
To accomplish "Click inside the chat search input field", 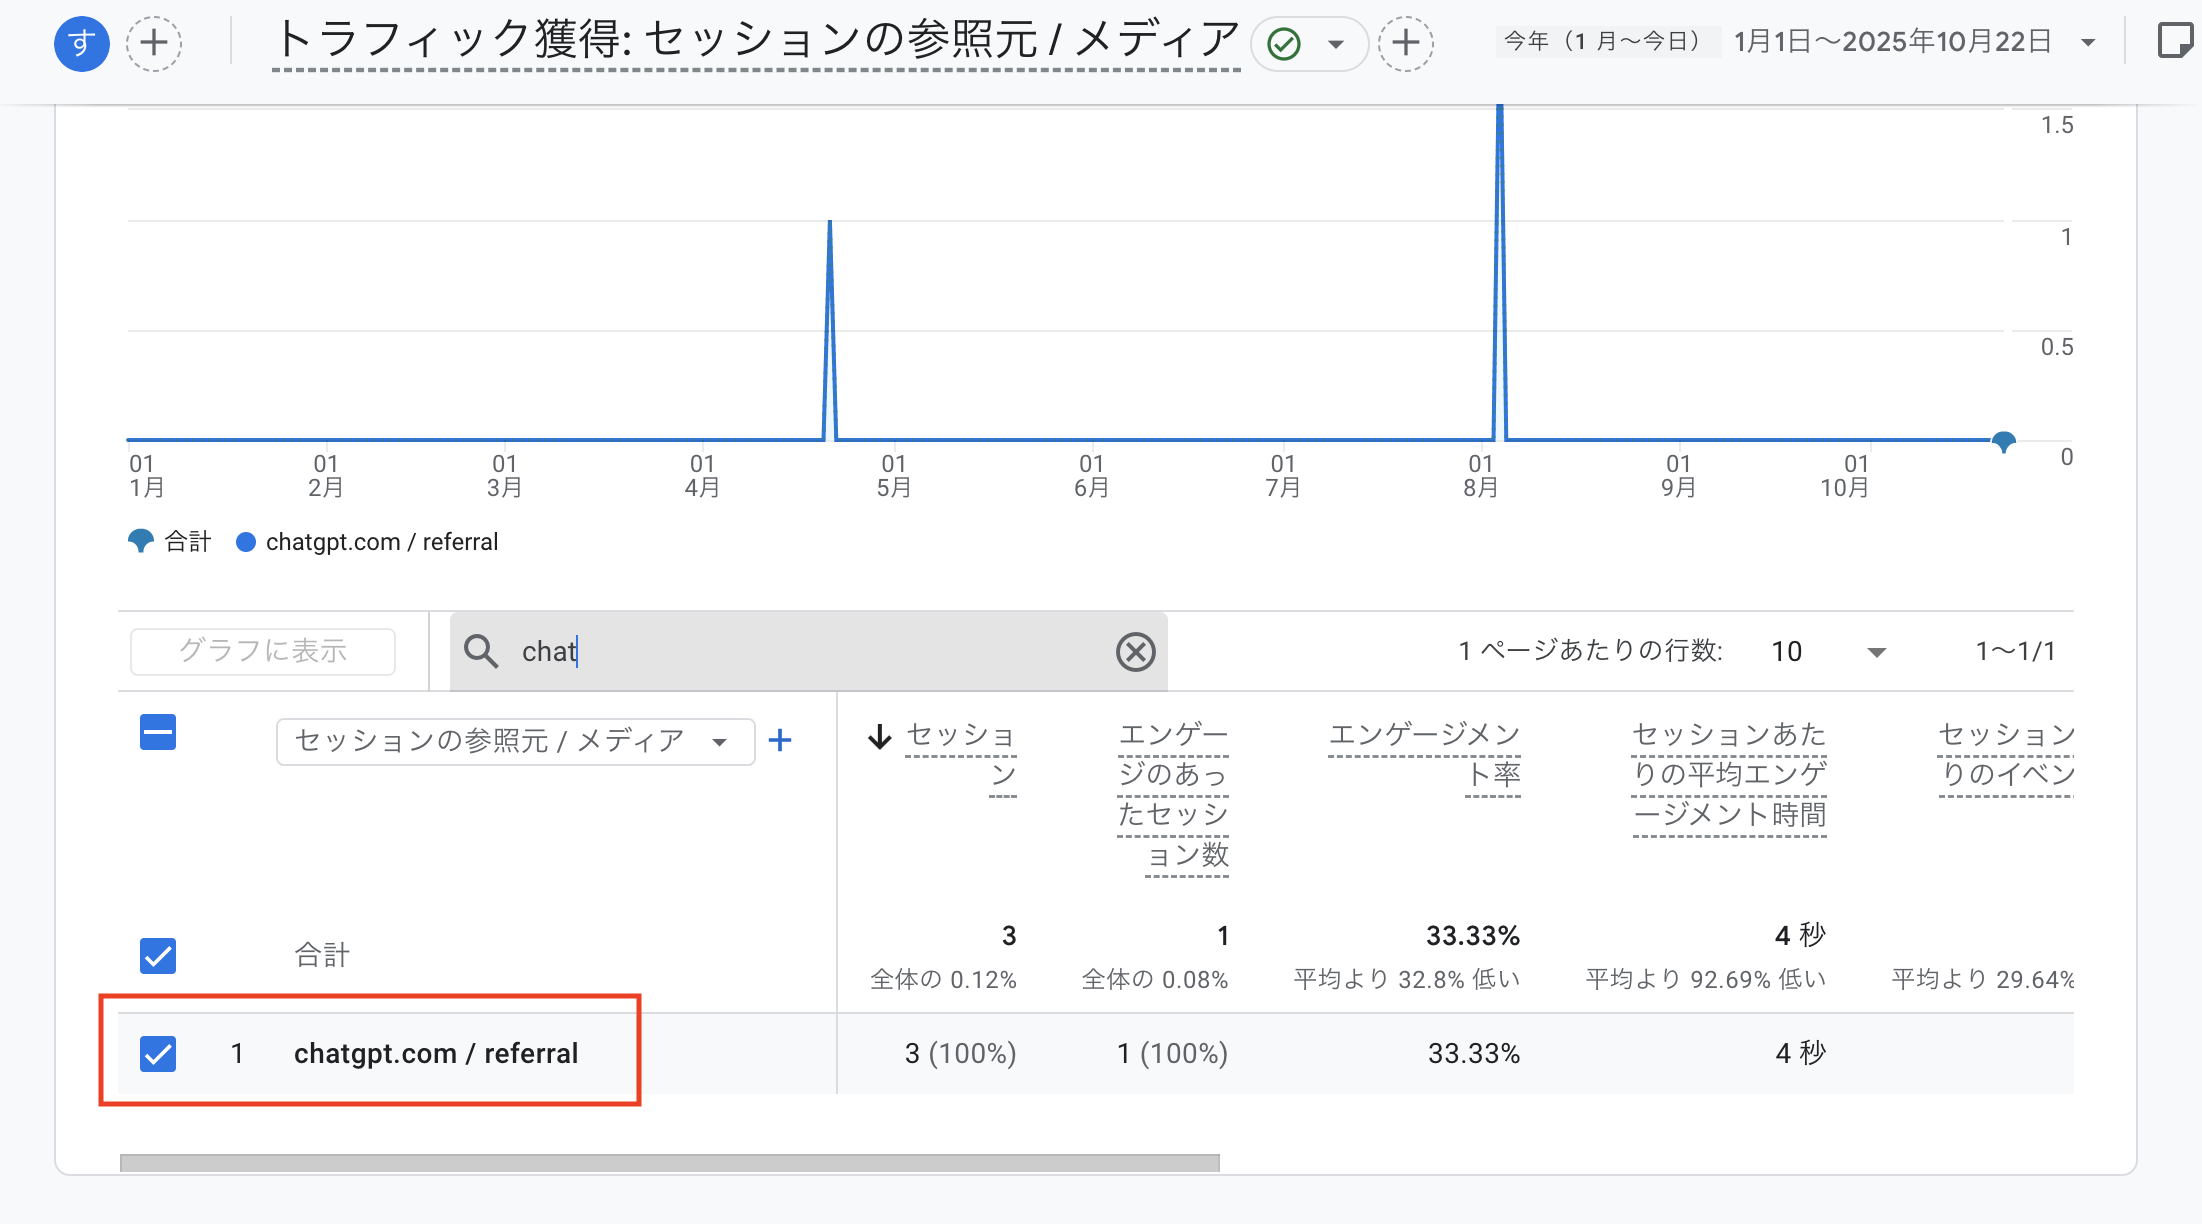I will tap(700, 651).
